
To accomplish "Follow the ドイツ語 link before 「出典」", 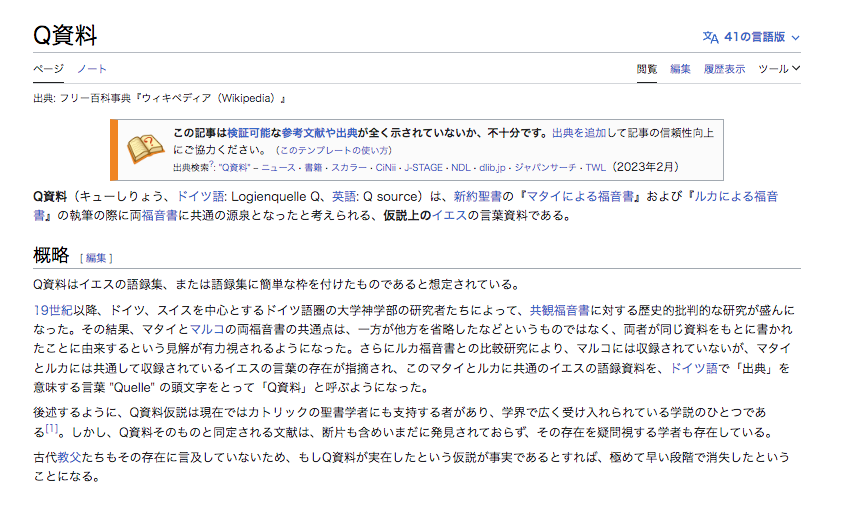I will 693,369.
